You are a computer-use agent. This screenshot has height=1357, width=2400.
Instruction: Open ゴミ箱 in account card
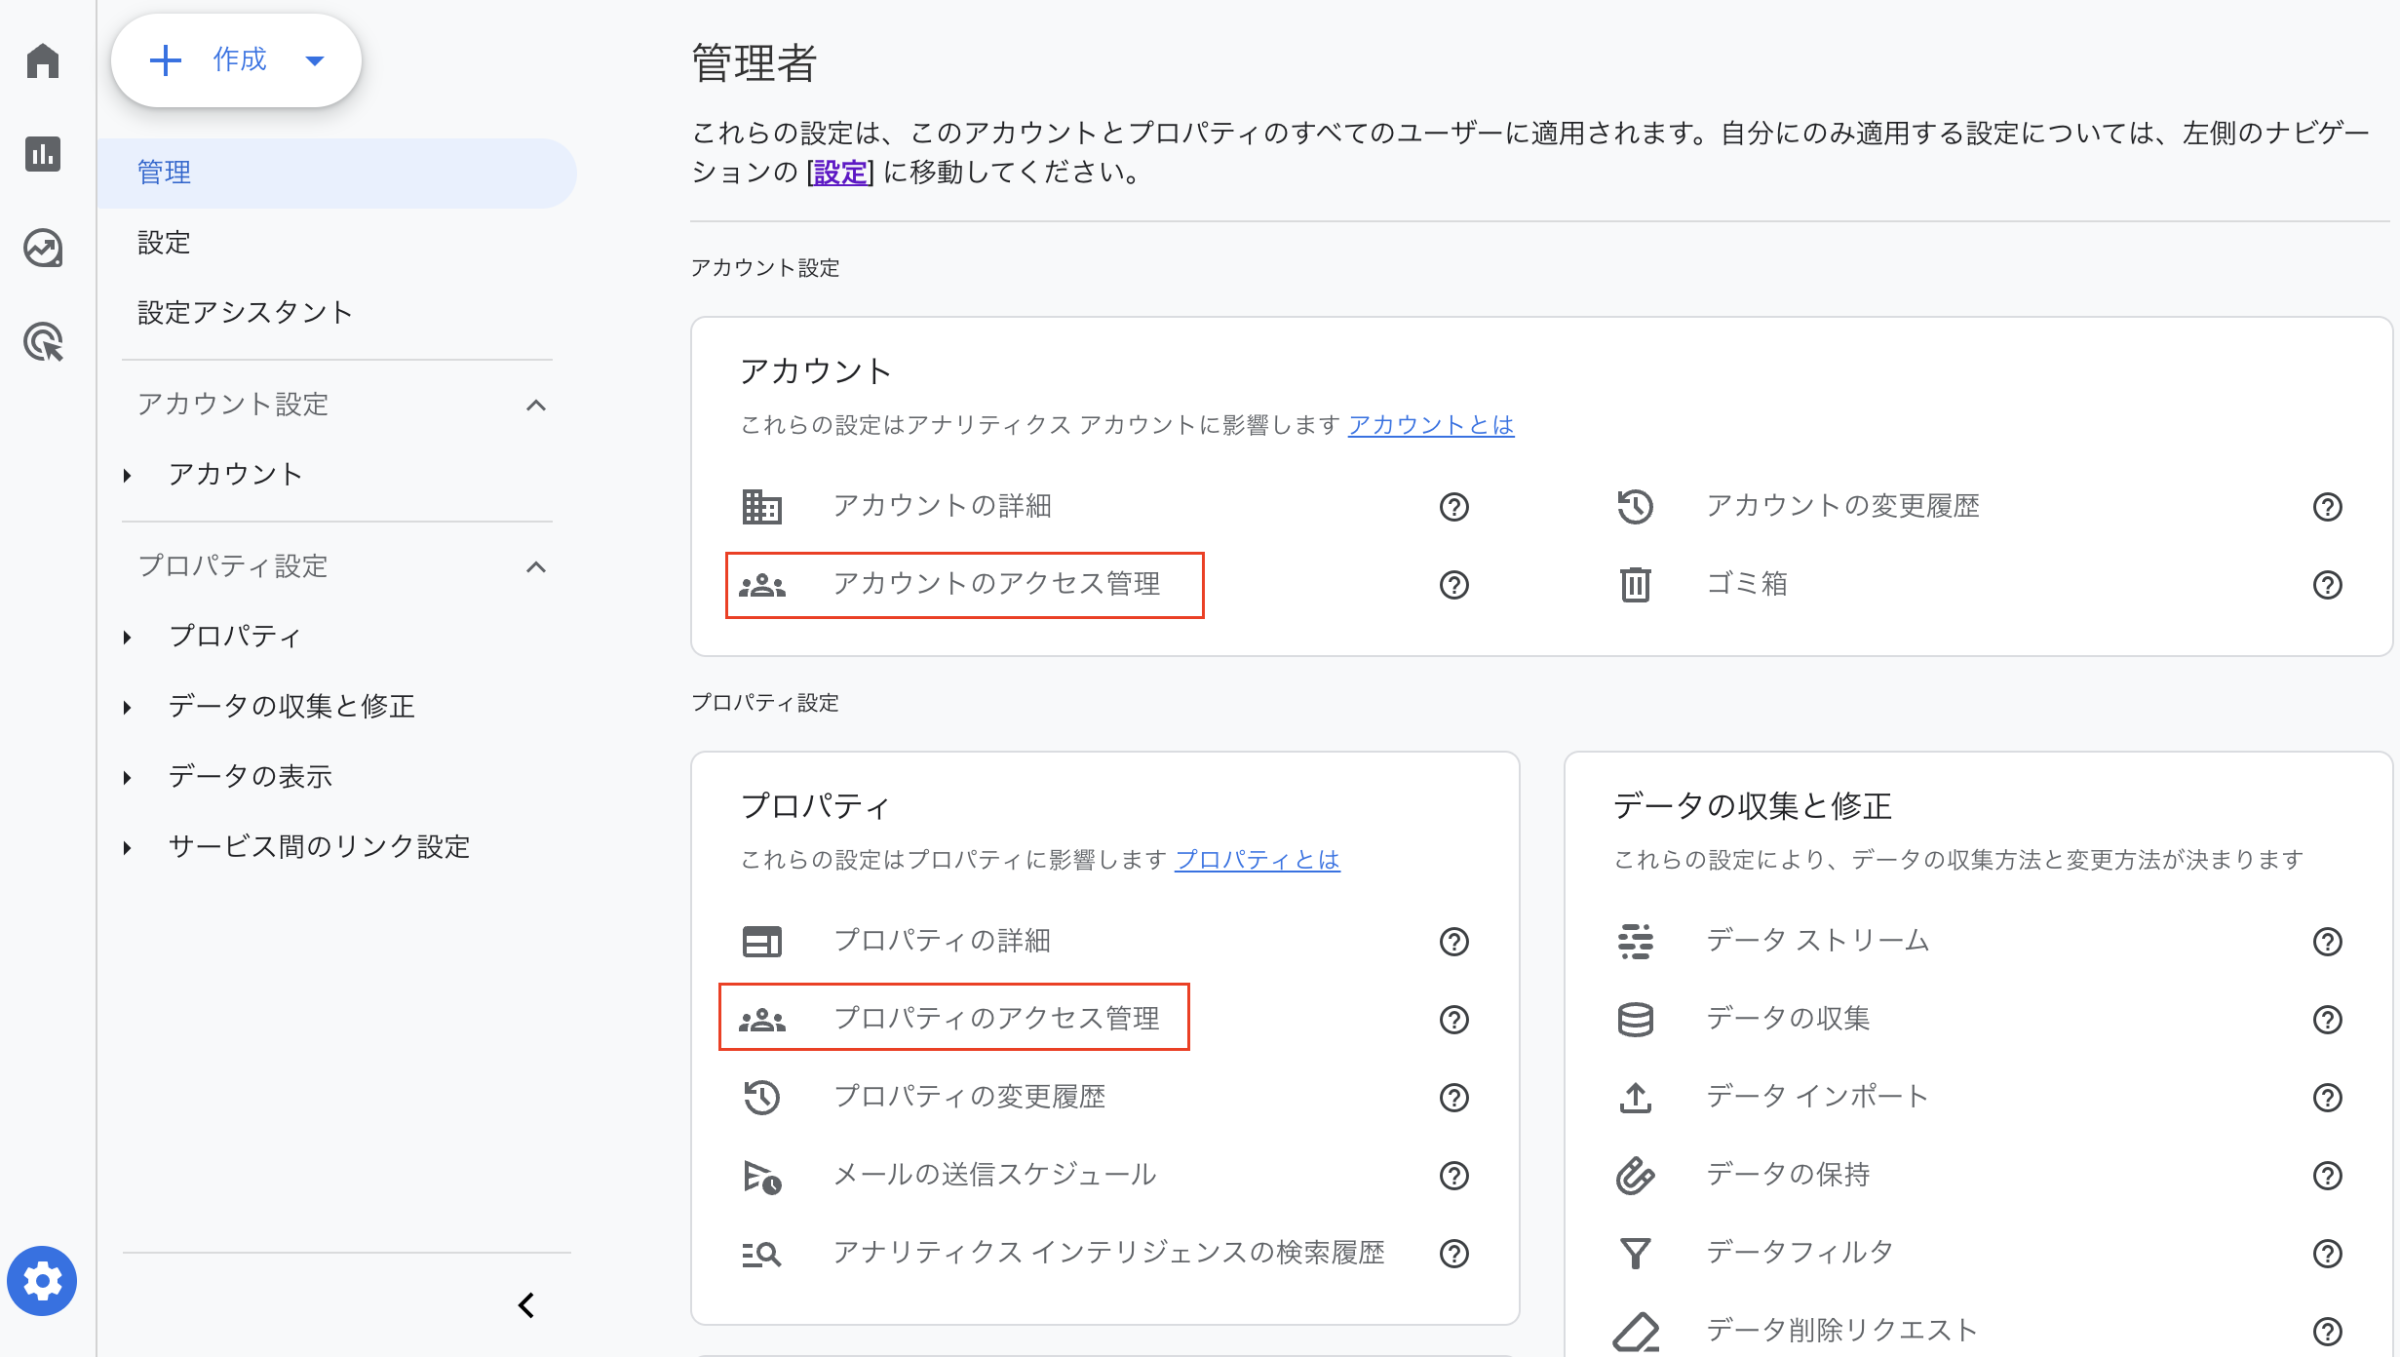pos(1747,584)
